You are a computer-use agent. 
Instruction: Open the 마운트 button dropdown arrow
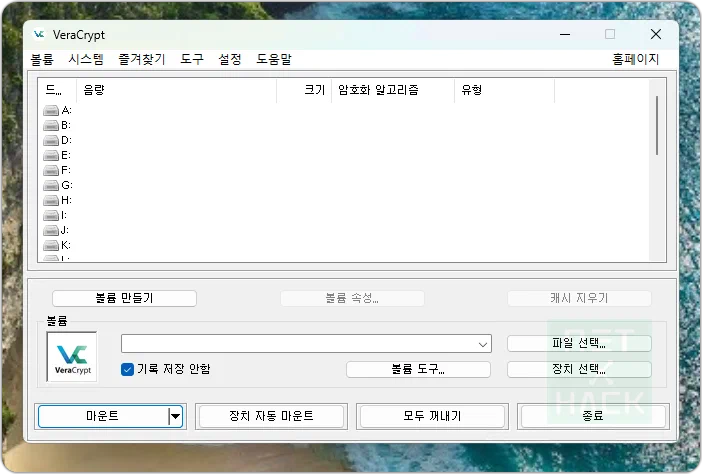(x=176, y=417)
